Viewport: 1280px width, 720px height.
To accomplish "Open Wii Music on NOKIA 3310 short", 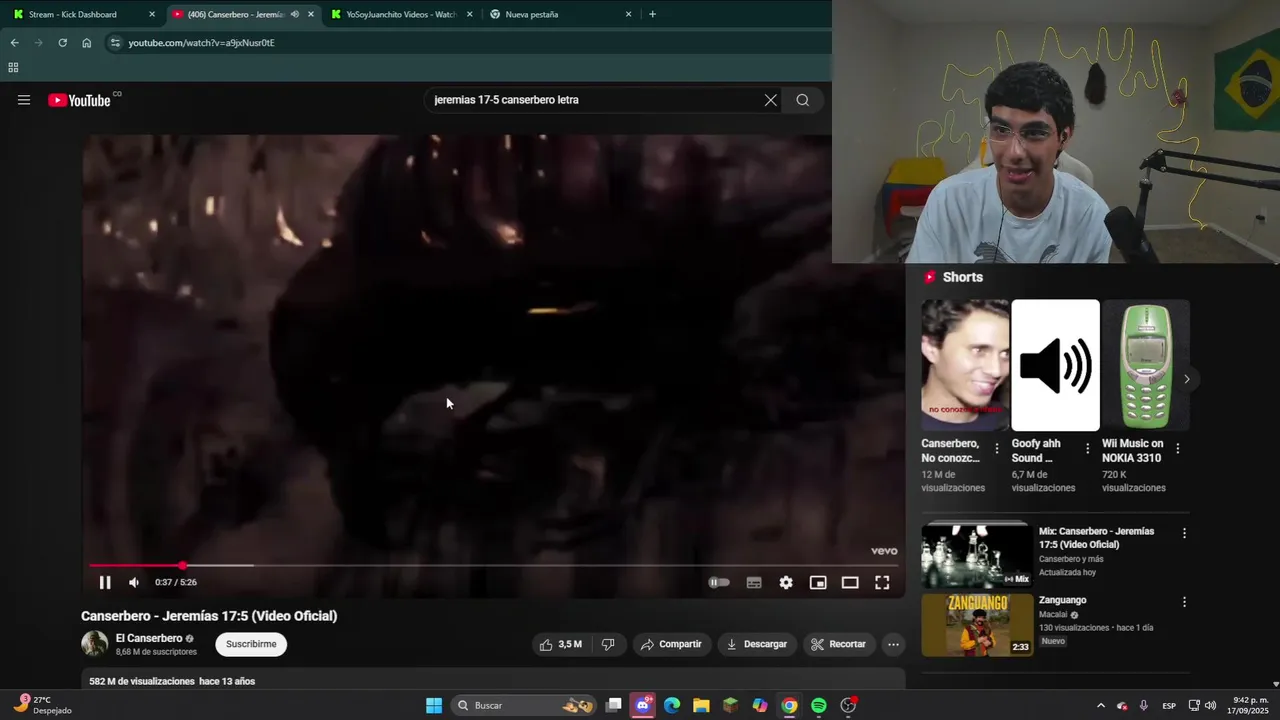I will 1146,365.
